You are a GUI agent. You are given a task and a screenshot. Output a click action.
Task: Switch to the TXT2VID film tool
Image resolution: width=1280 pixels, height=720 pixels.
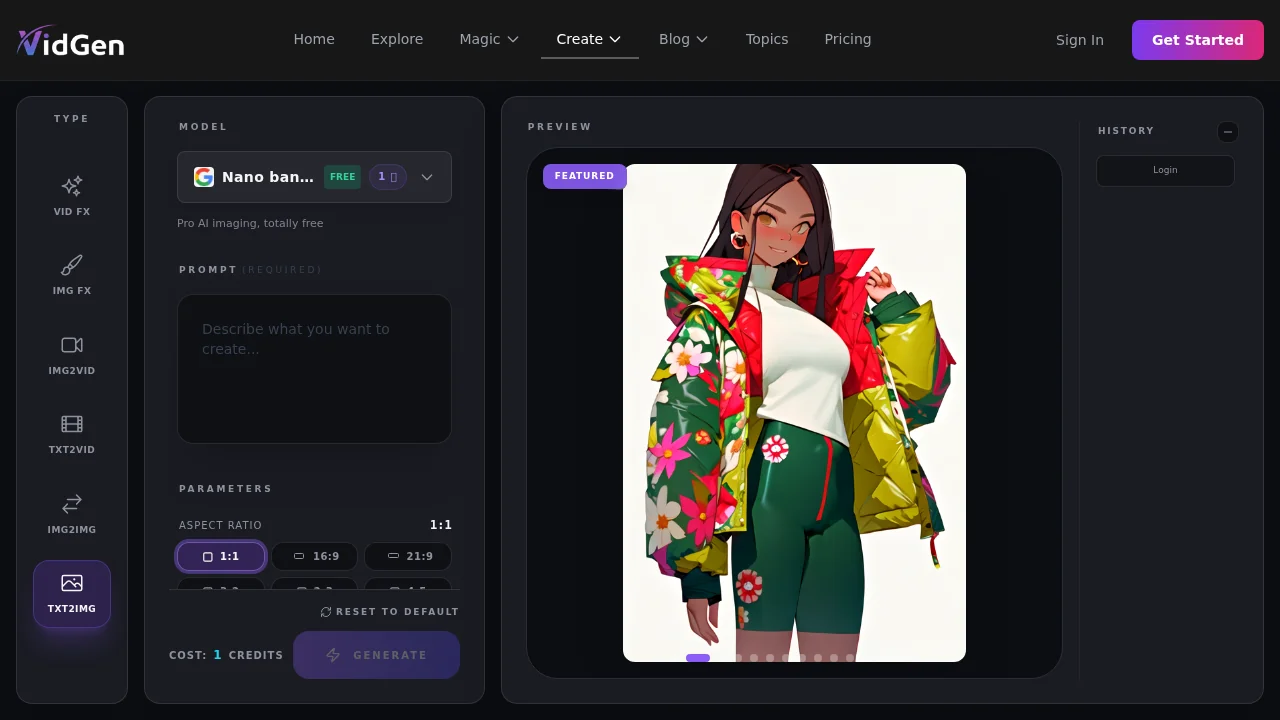(x=71, y=434)
